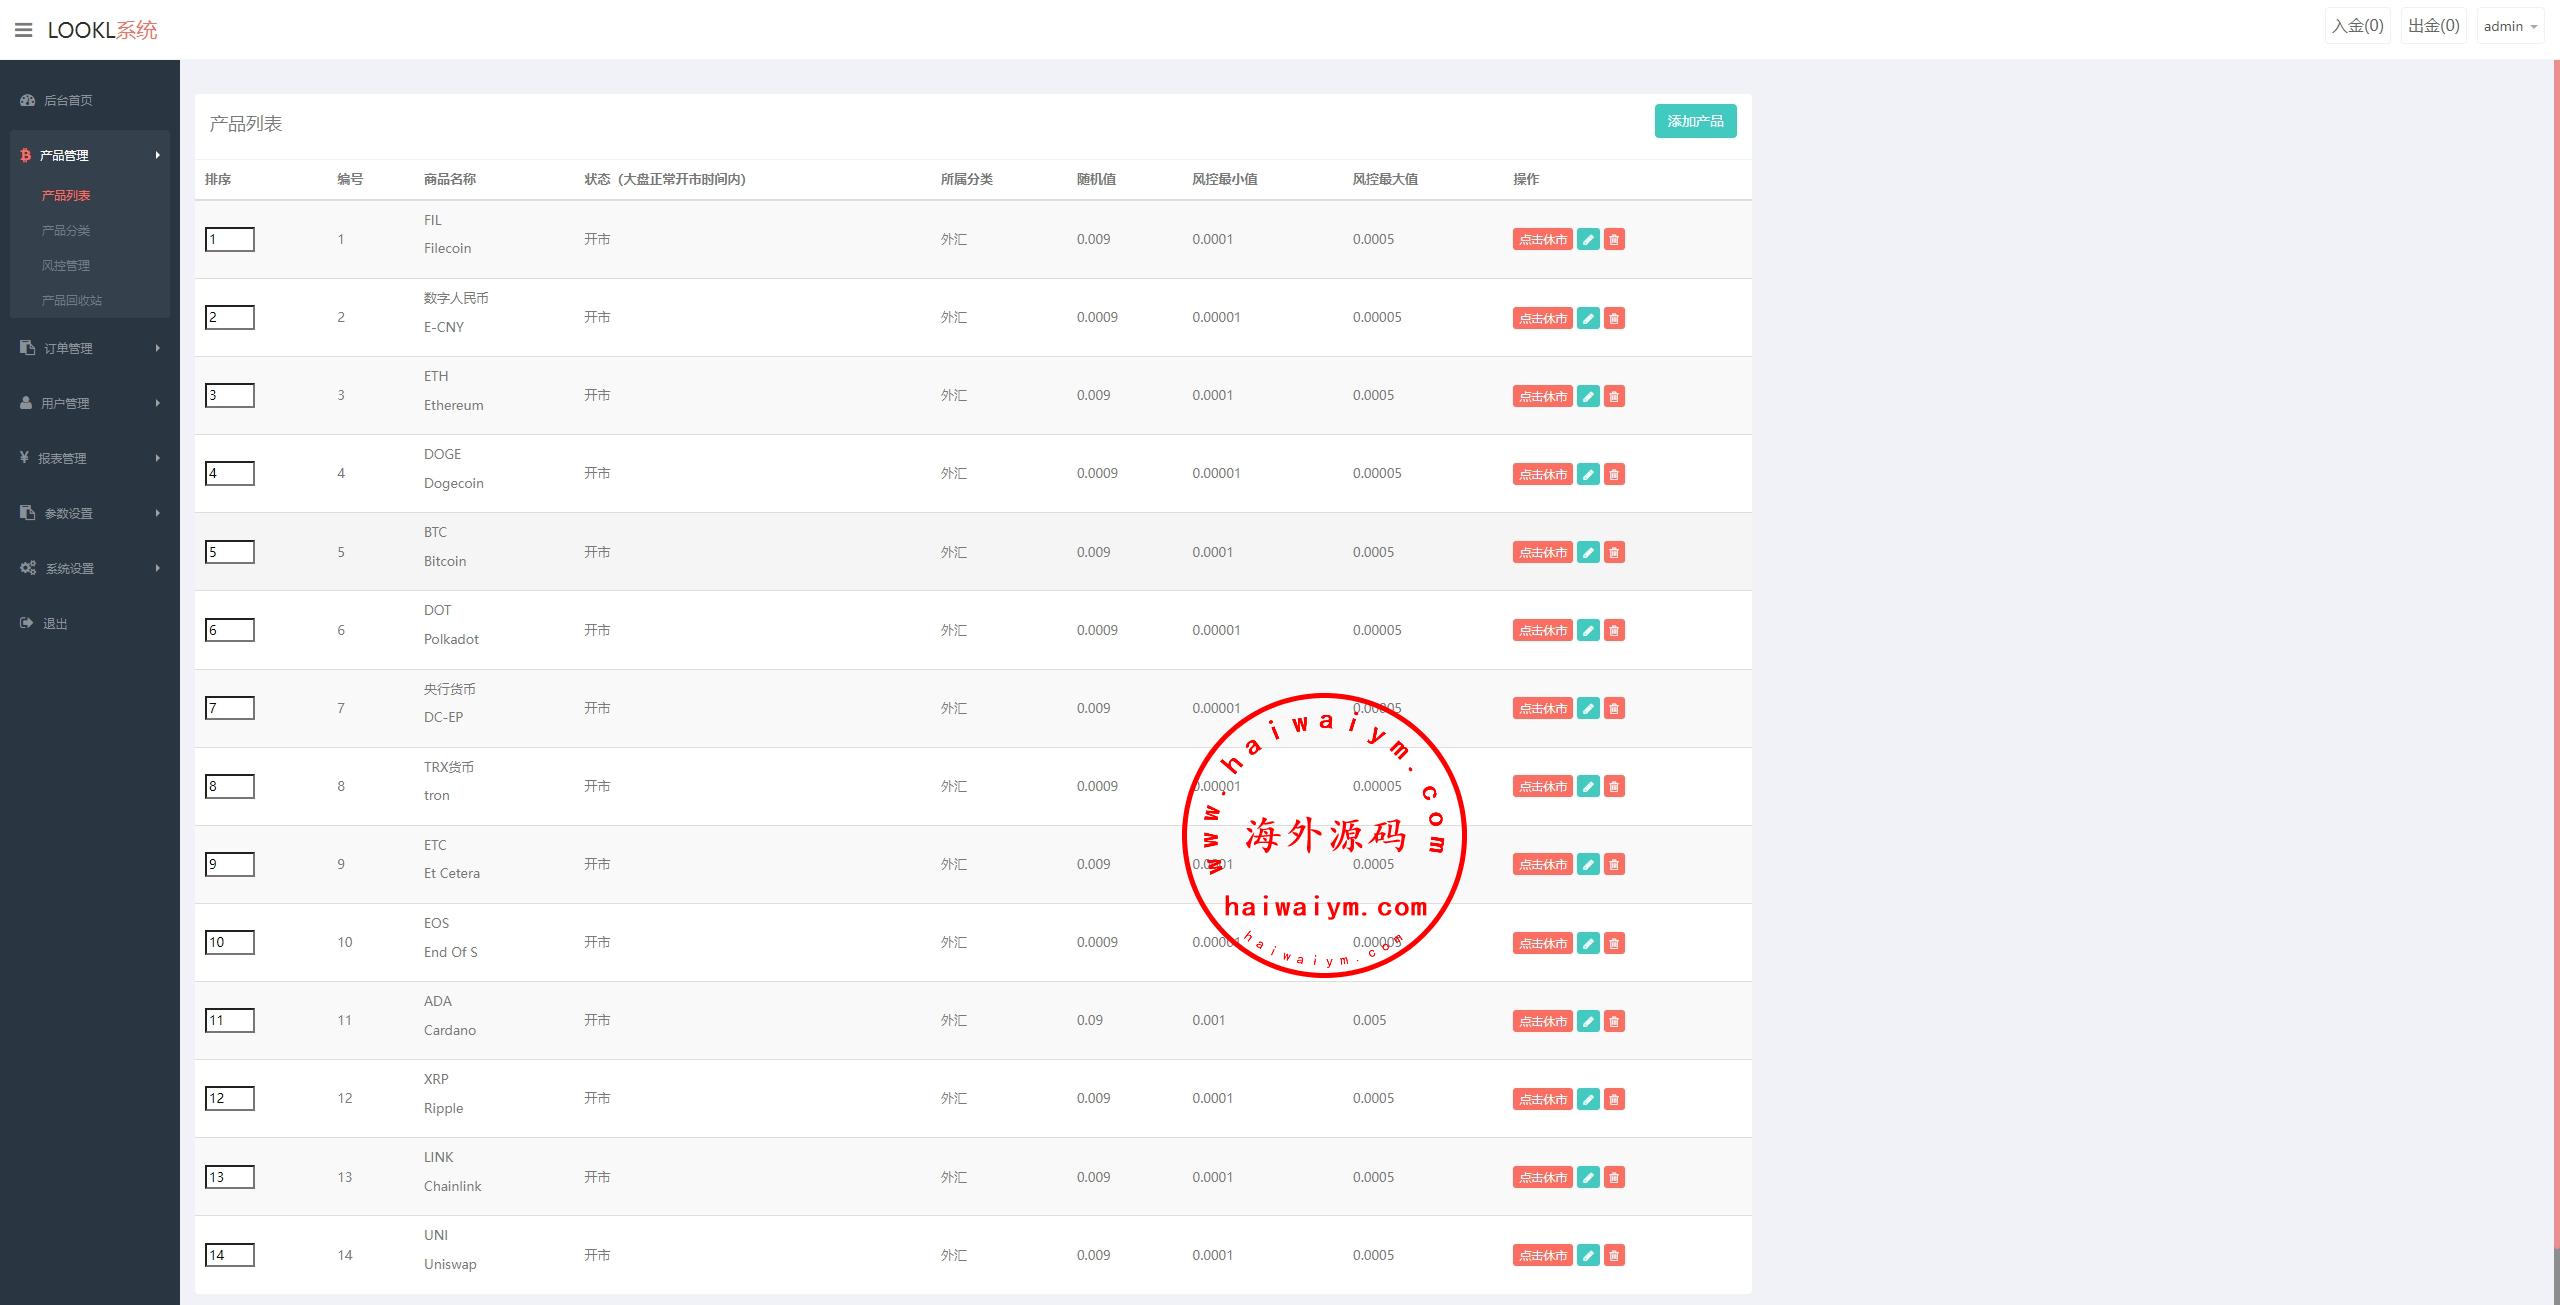Open 风控管理 submenu item

tap(66, 265)
